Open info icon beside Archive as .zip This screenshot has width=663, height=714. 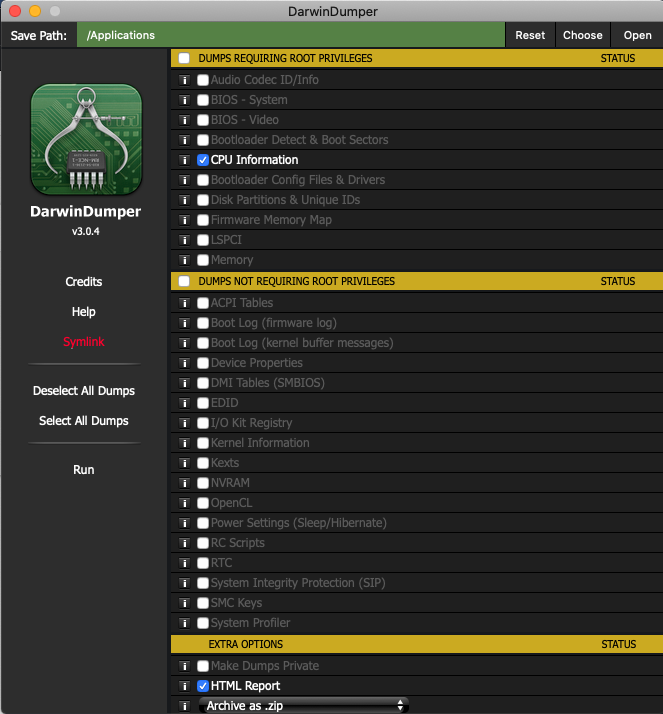click(184, 706)
